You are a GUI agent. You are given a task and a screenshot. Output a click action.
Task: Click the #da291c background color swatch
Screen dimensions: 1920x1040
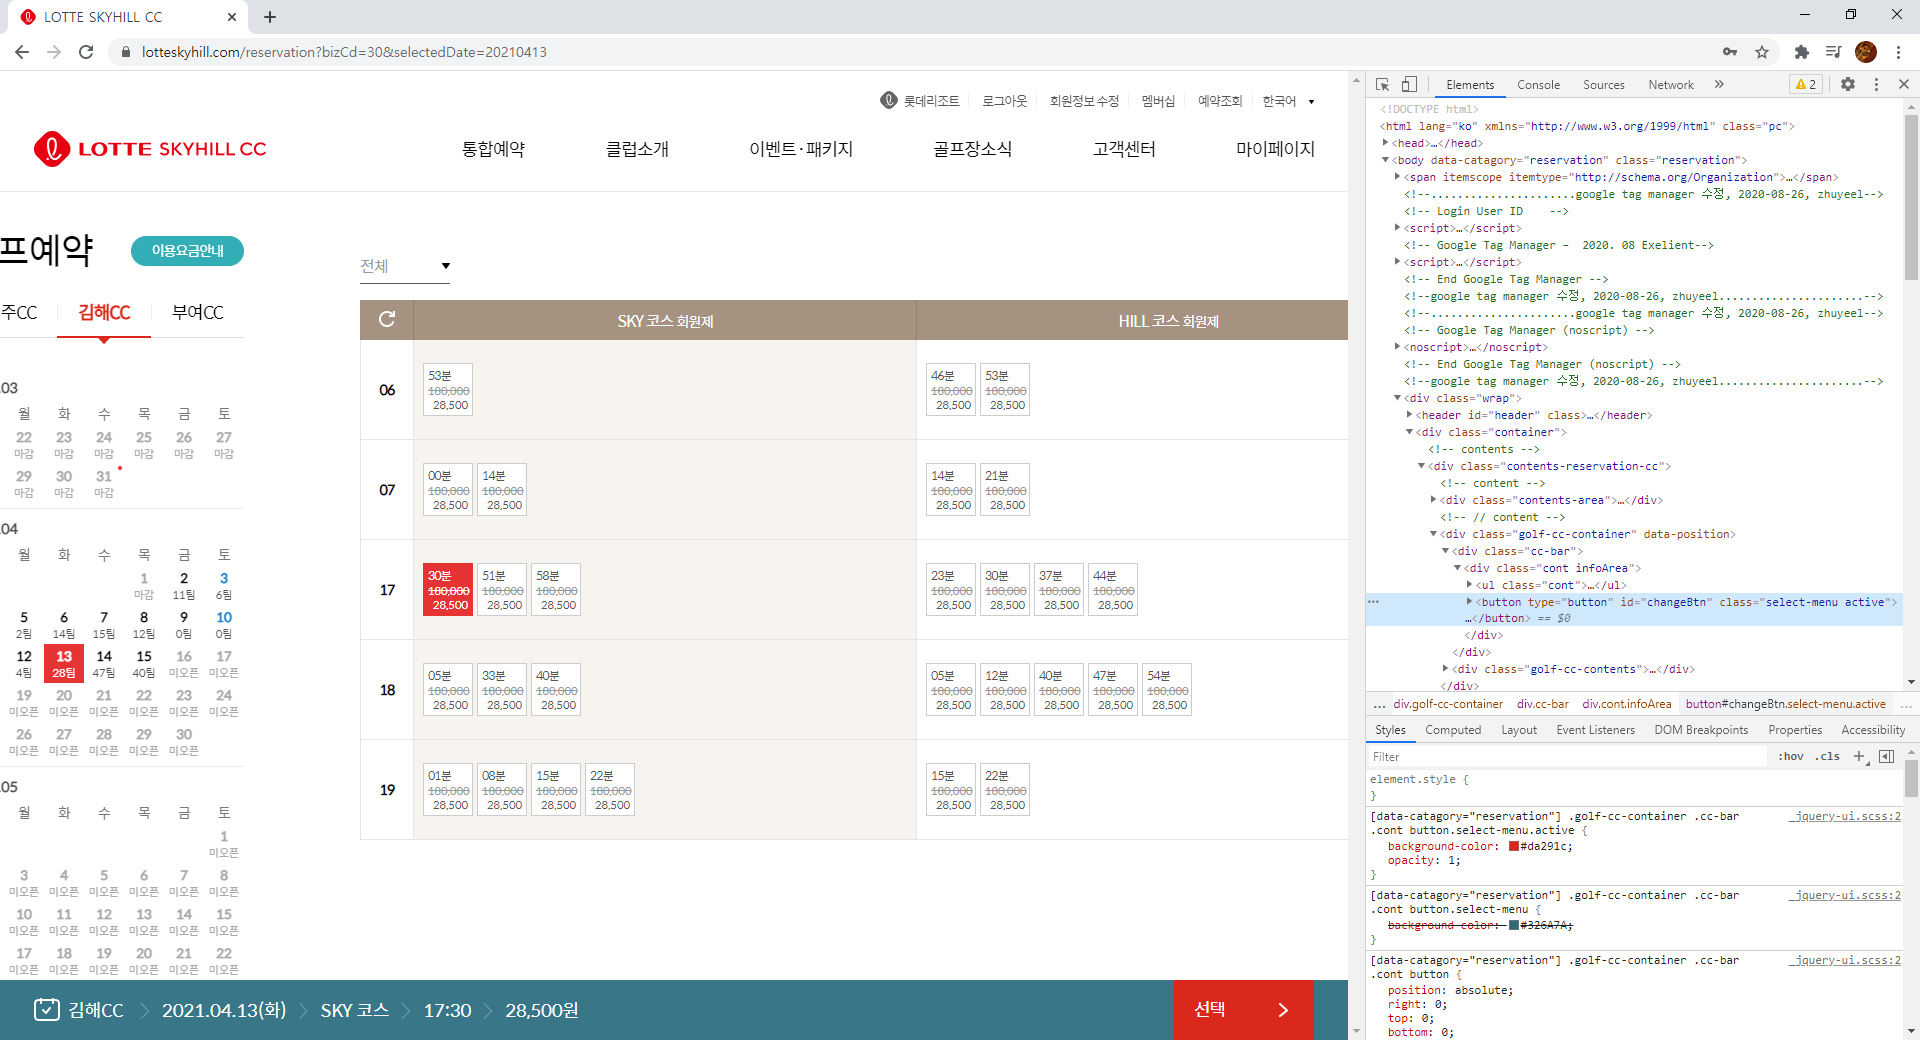1514,846
